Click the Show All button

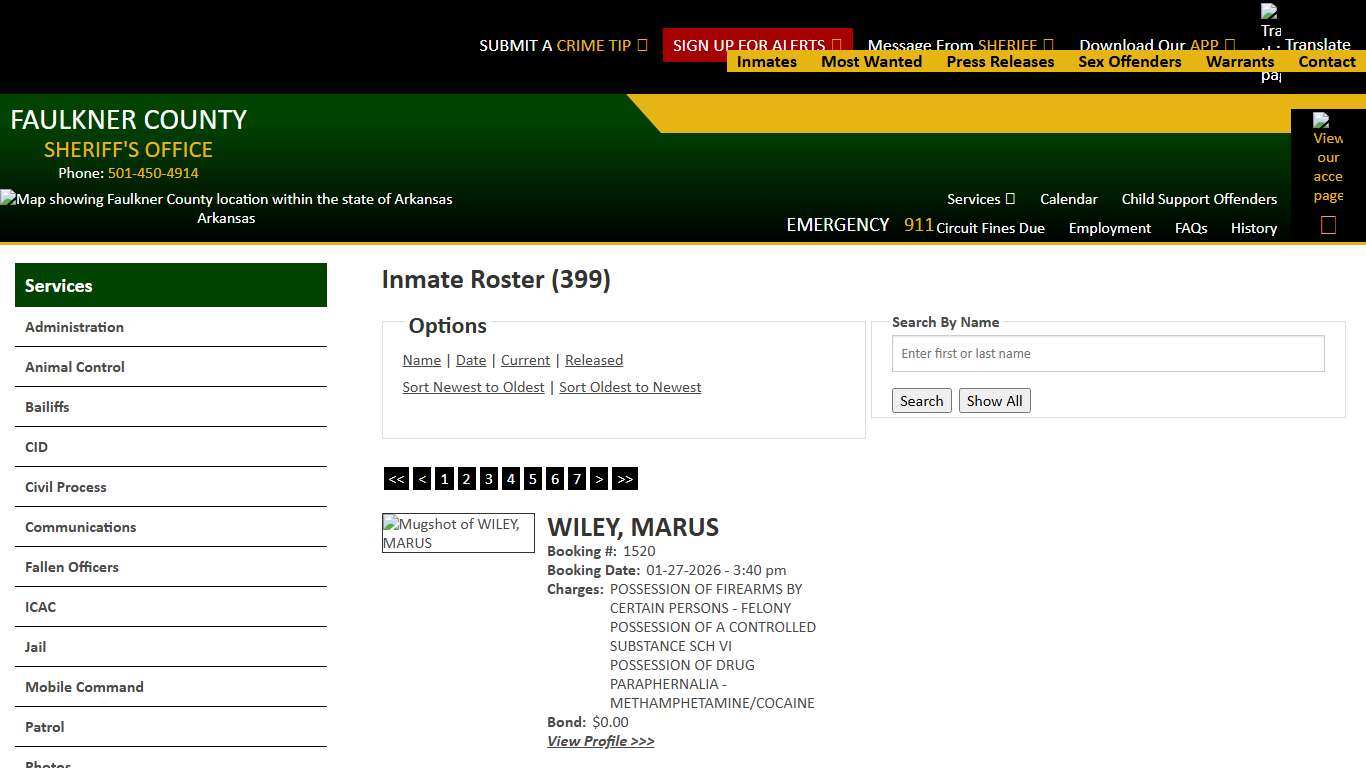click(994, 400)
